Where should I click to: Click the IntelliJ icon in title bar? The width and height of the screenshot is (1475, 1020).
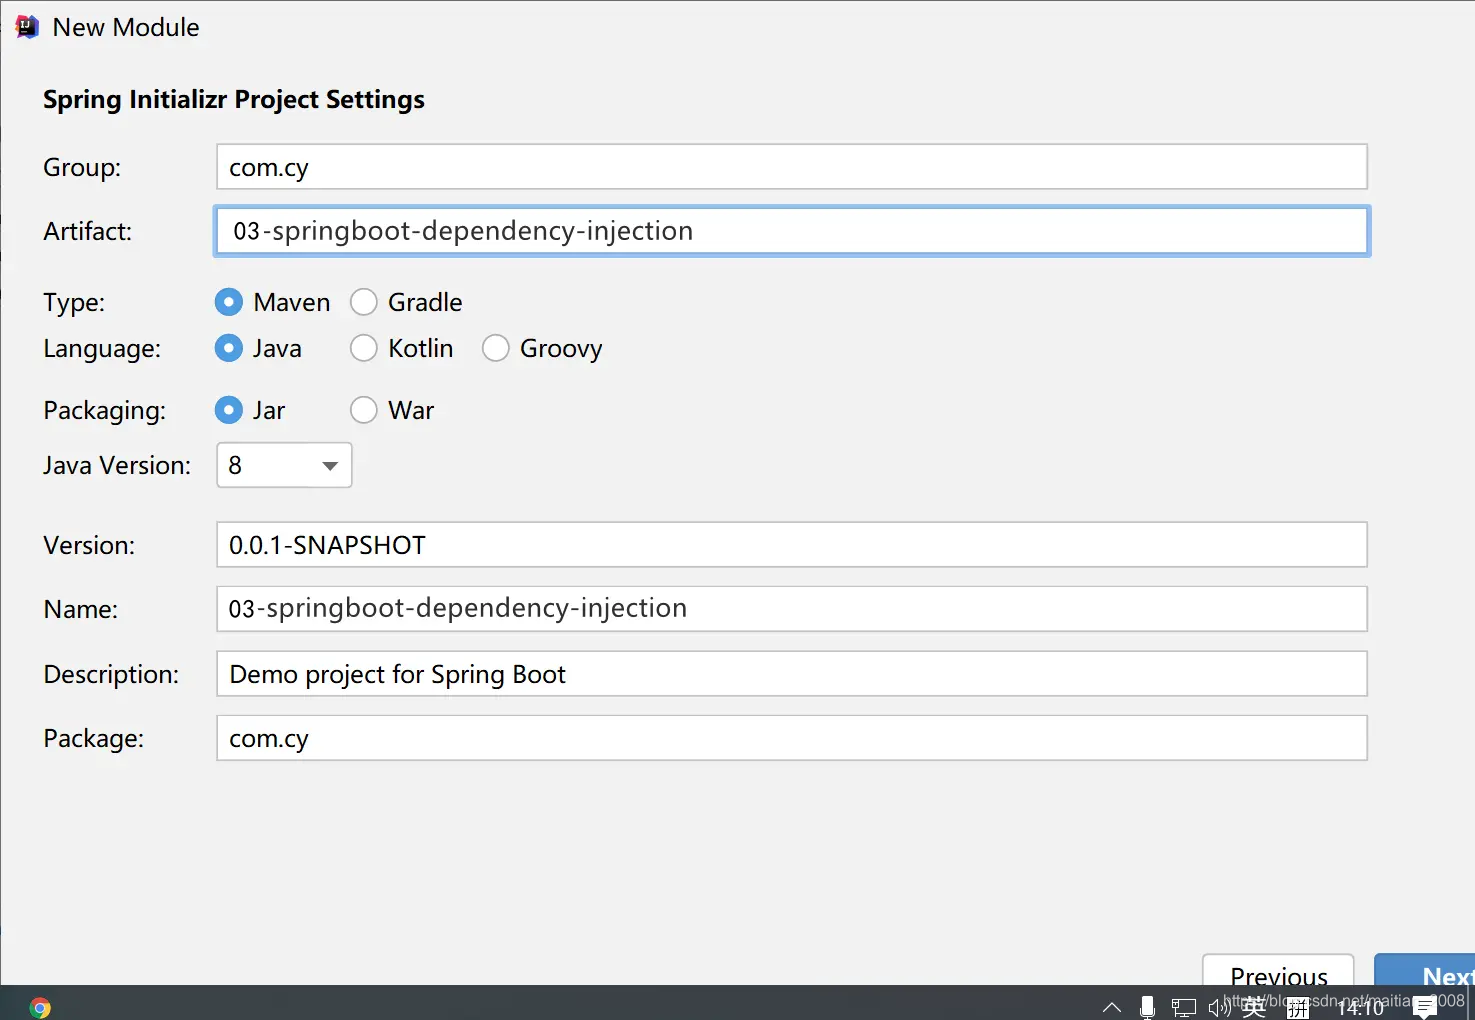[x=27, y=27]
